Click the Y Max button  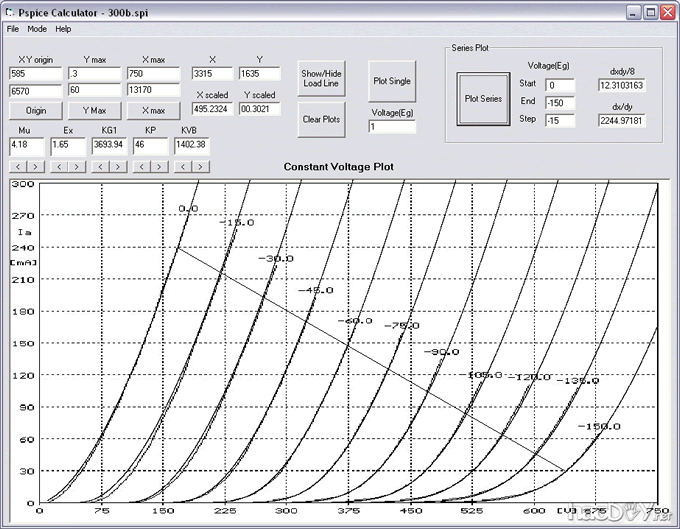[95, 110]
